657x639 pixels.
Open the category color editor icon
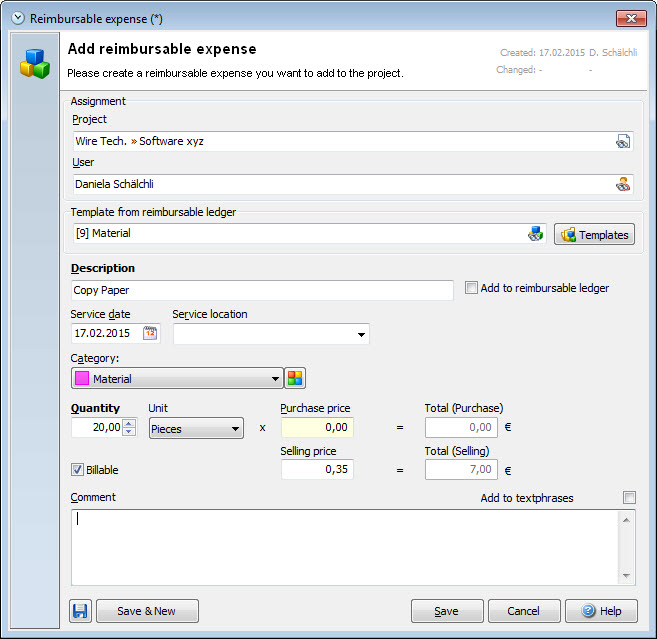point(295,378)
